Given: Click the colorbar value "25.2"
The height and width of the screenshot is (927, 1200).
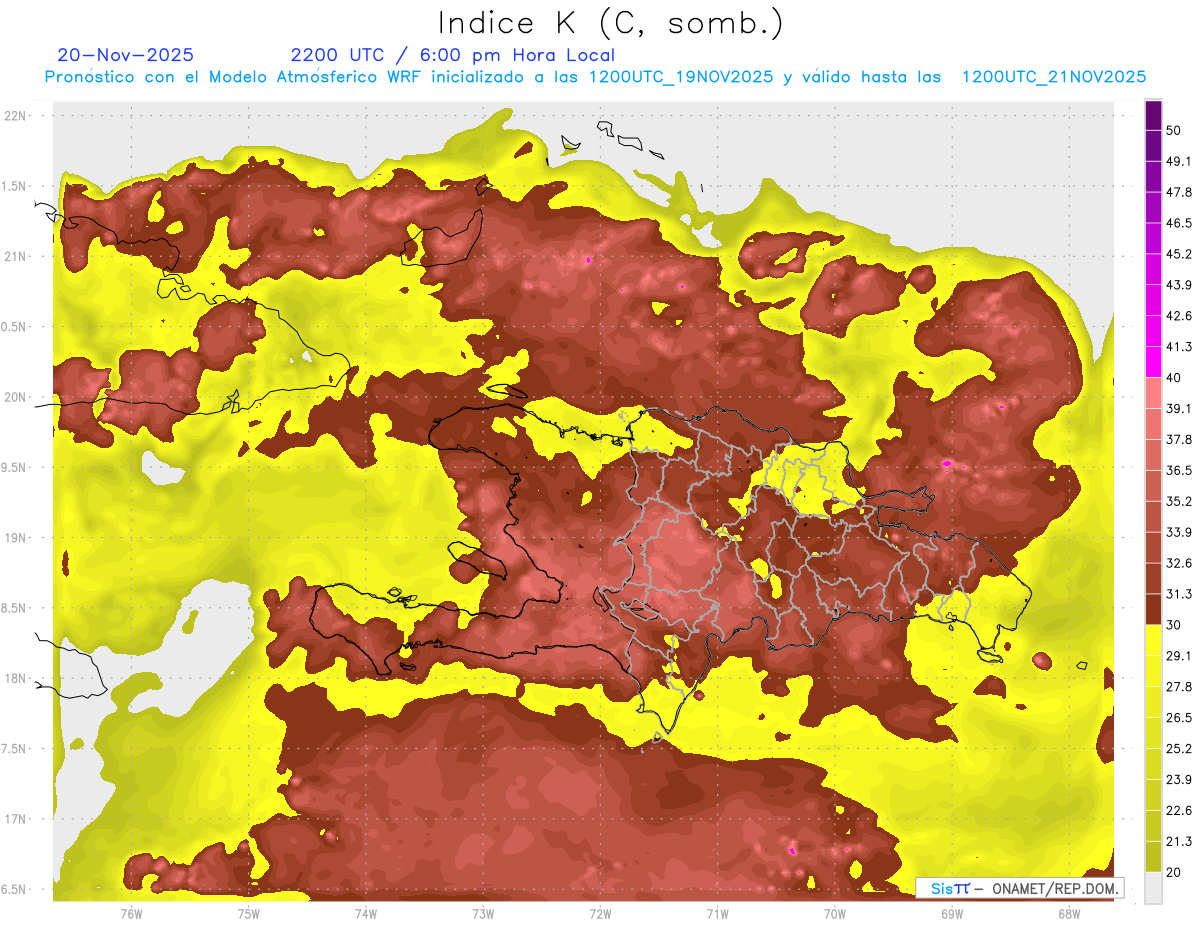Looking at the screenshot, I should (1179, 749).
